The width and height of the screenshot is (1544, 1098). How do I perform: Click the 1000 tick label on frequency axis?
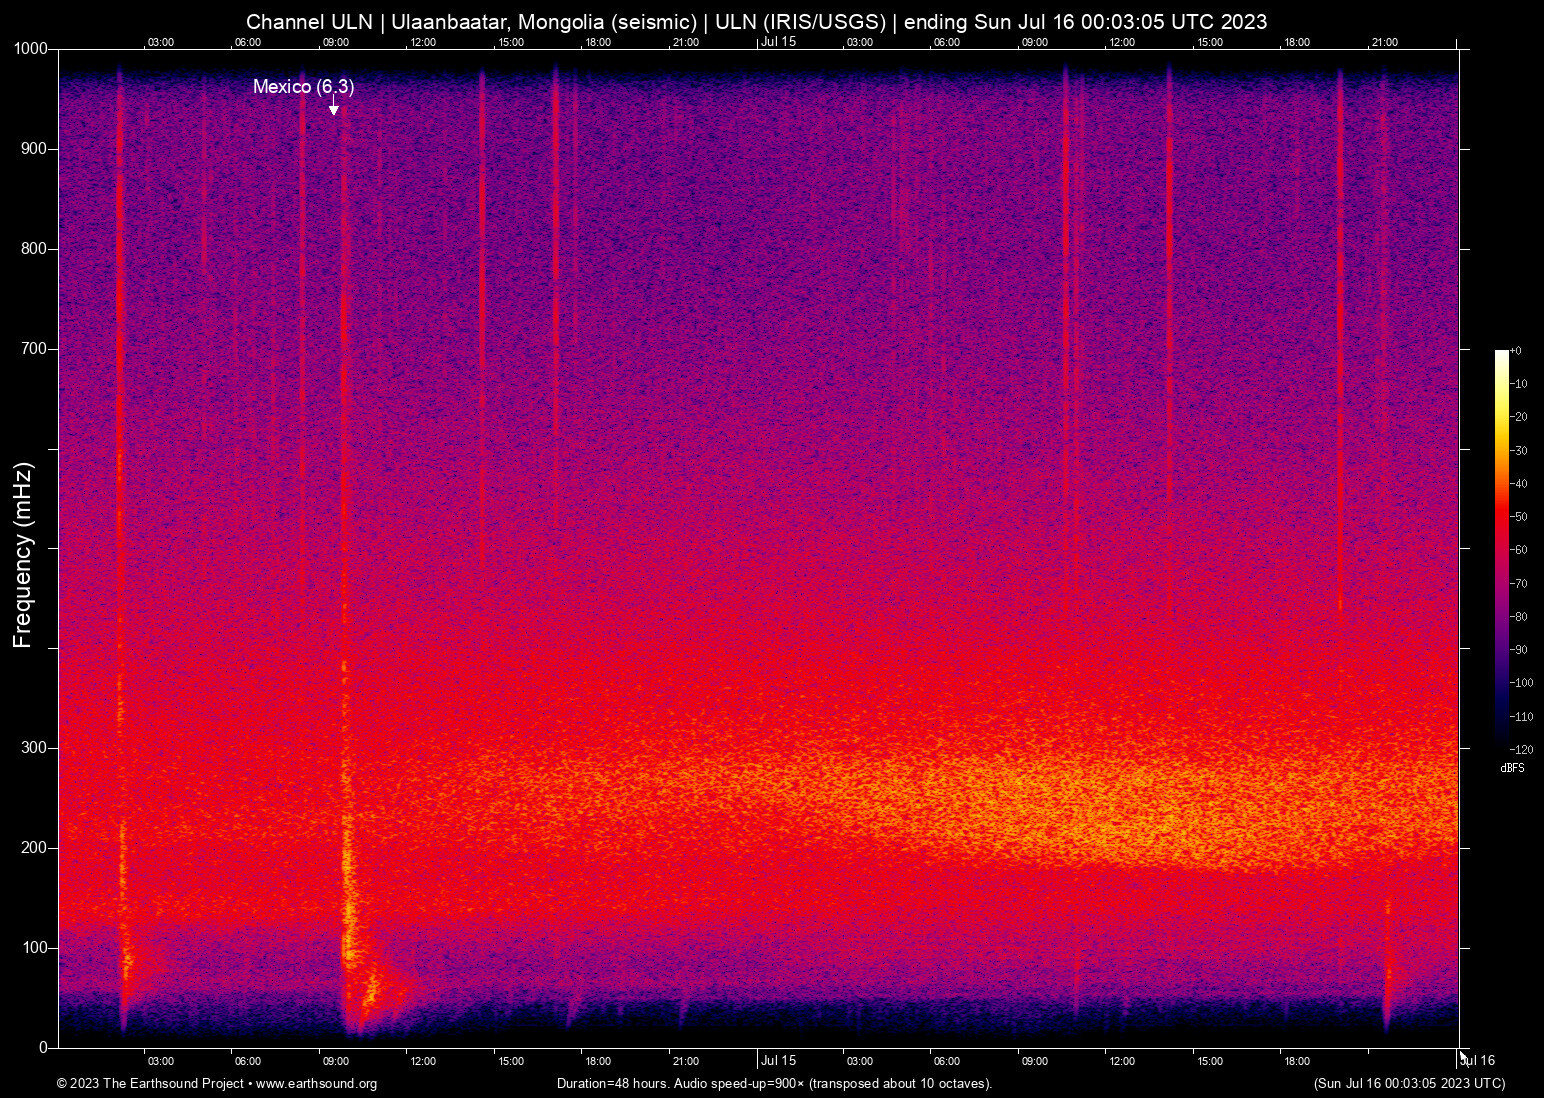(x=30, y=49)
